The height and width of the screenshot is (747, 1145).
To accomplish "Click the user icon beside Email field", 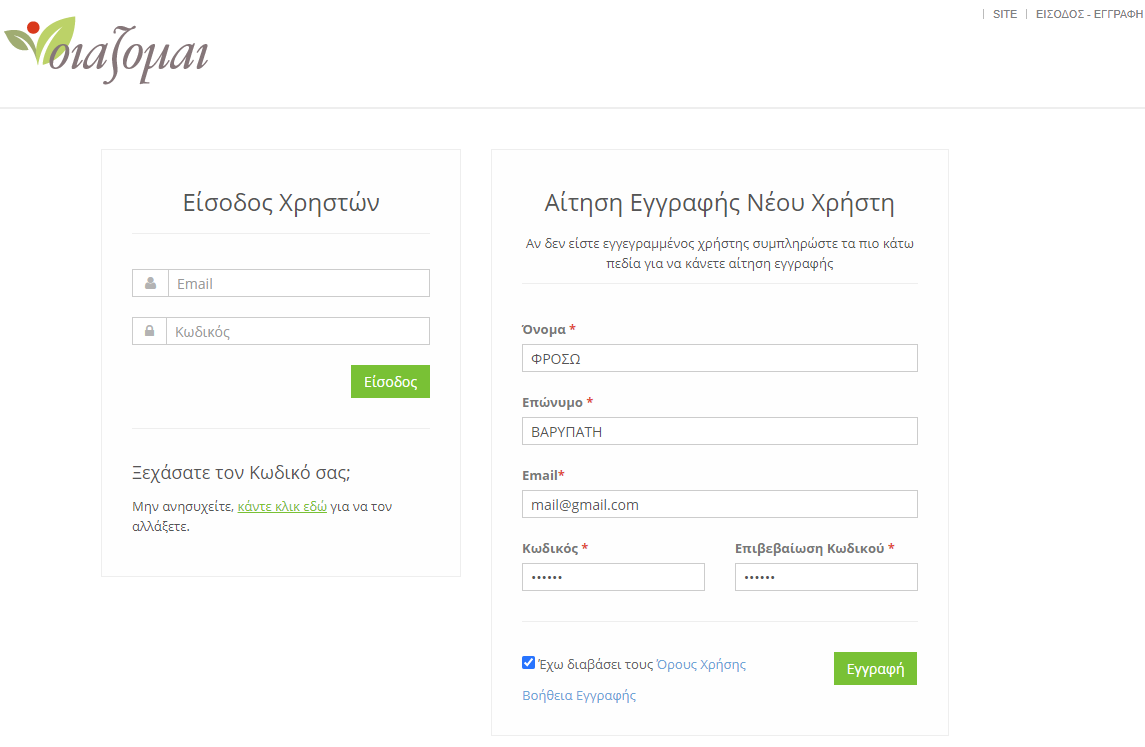I will [x=150, y=283].
